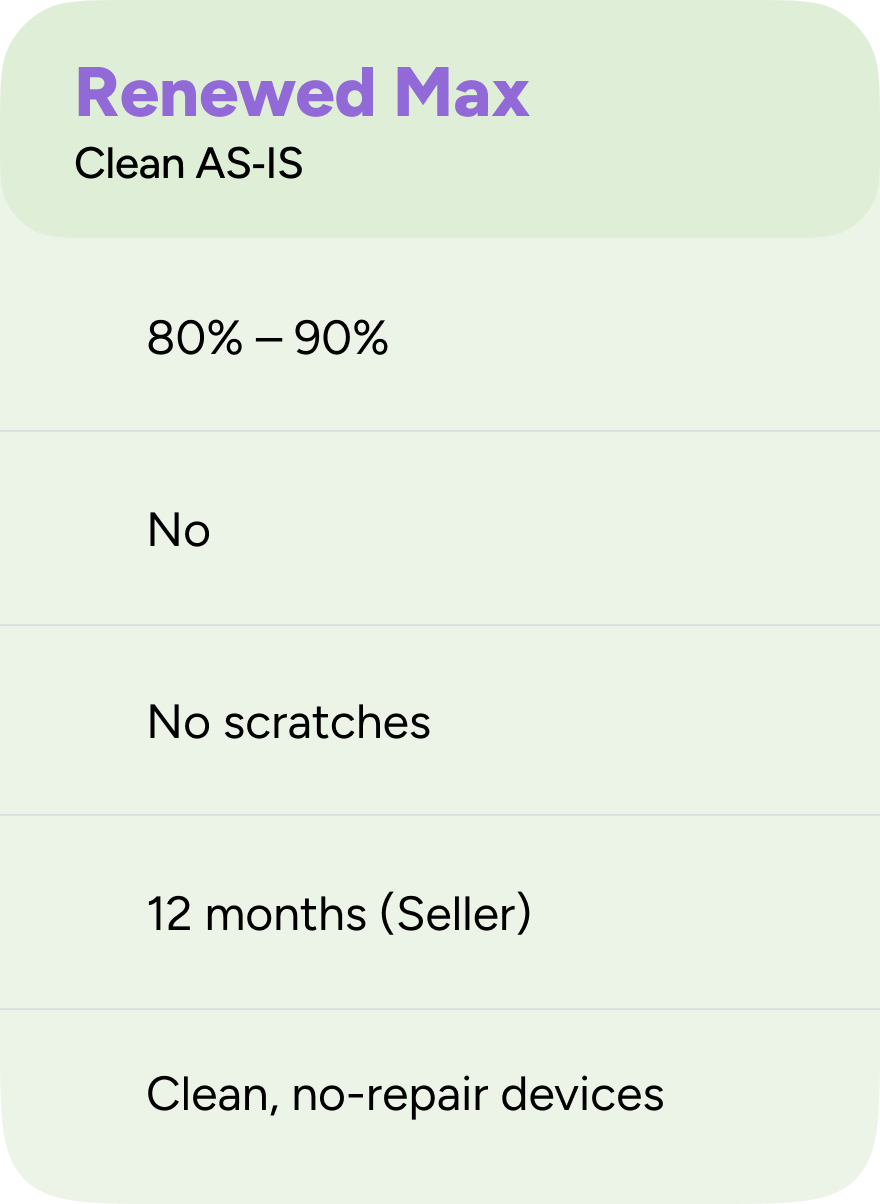Click the word Max in the title
Viewport: 880px width, 1204px height.
tap(461, 93)
